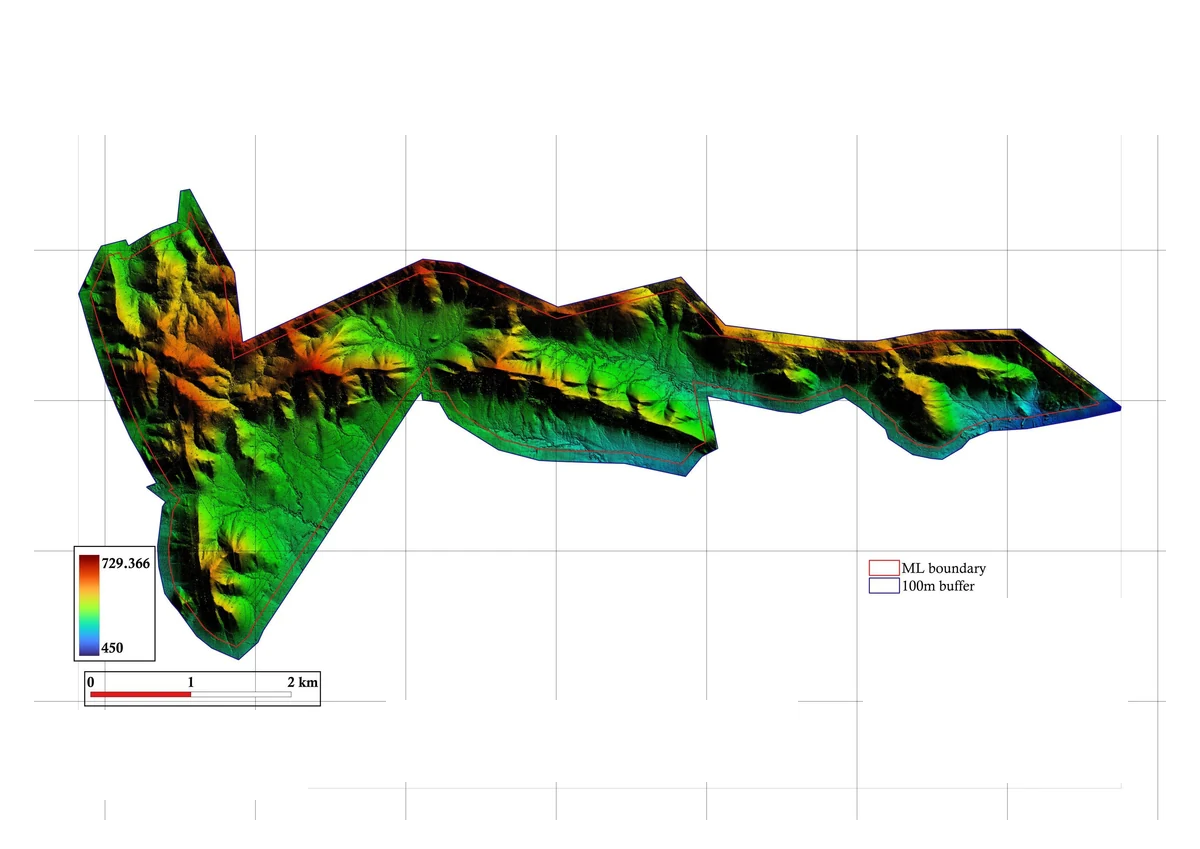The image size is (1200, 849).
Task: Select the 100m buffer legend text
Action: tap(938, 586)
